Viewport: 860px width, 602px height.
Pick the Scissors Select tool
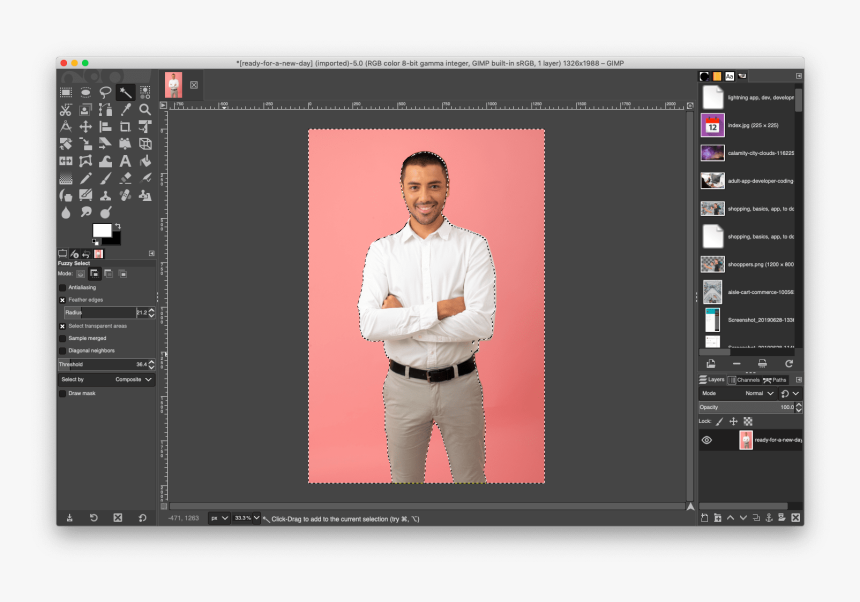(65, 110)
